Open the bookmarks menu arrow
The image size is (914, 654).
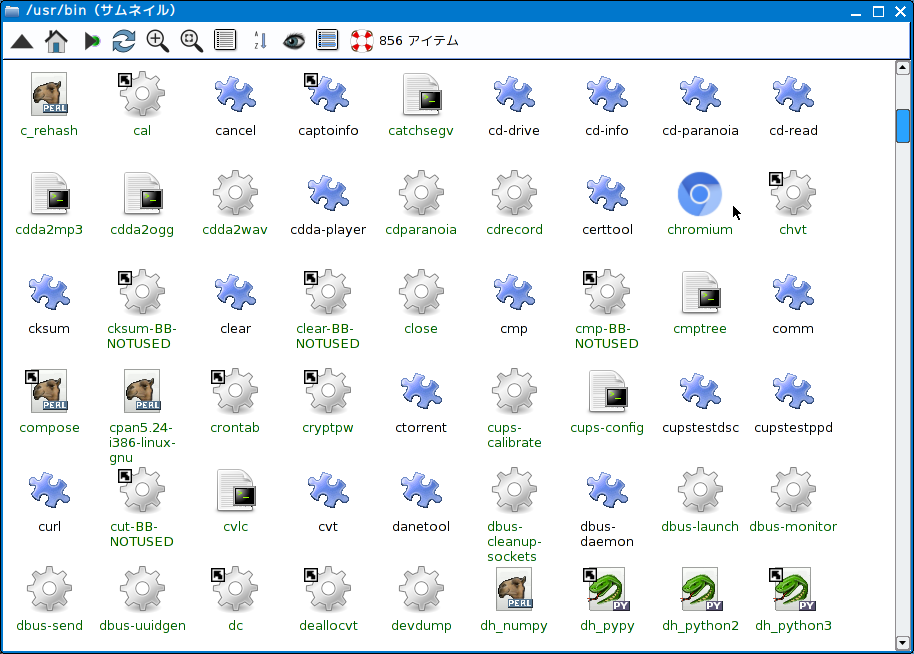pyautogui.click(x=90, y=40)
